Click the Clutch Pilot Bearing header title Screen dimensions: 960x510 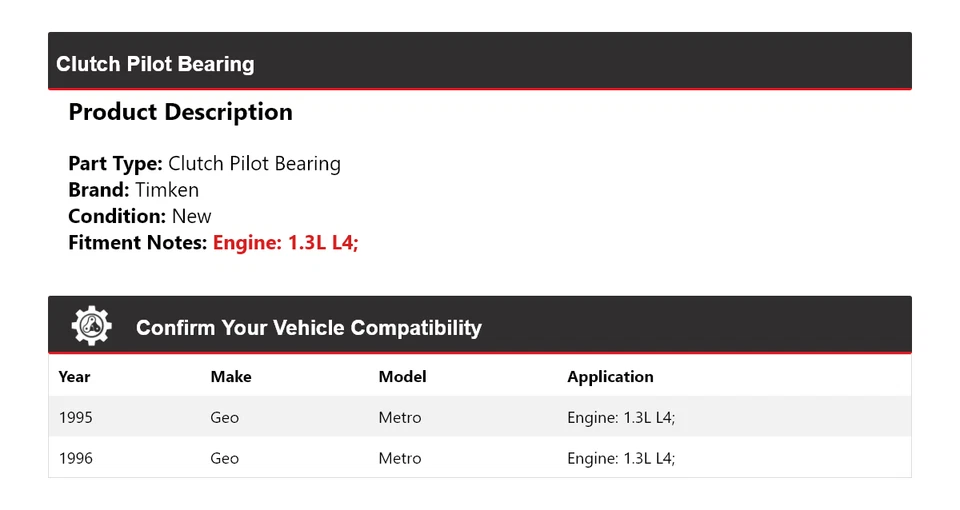pos(155,64)
